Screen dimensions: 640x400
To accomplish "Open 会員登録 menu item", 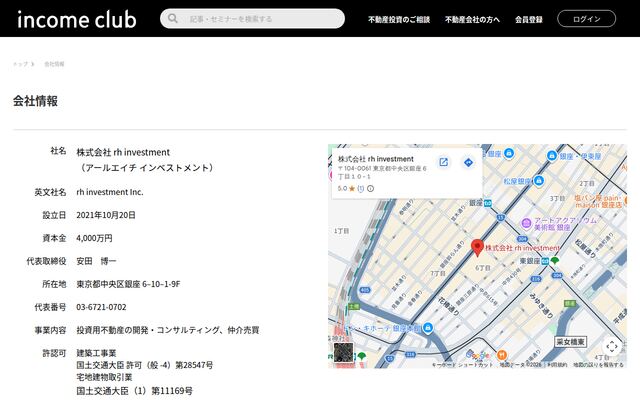I will coord(529,19).
